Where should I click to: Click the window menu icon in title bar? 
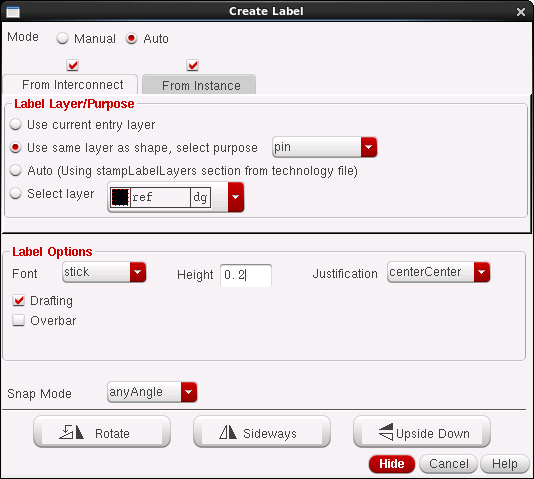click(x=13, y=12)
